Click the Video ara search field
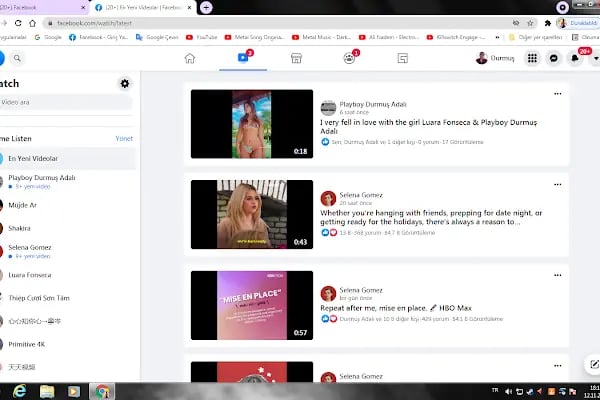This screenshot has height=400, width=600. (65, 102)
